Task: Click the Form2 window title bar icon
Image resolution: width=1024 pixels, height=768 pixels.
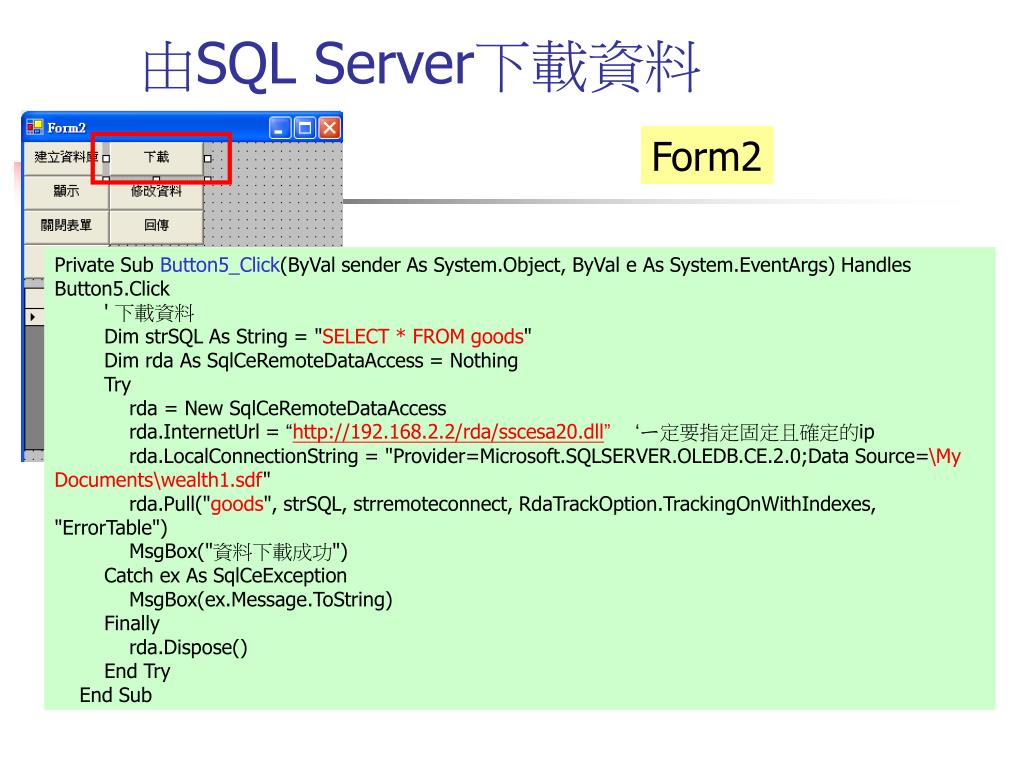Action: click(35, 127)
